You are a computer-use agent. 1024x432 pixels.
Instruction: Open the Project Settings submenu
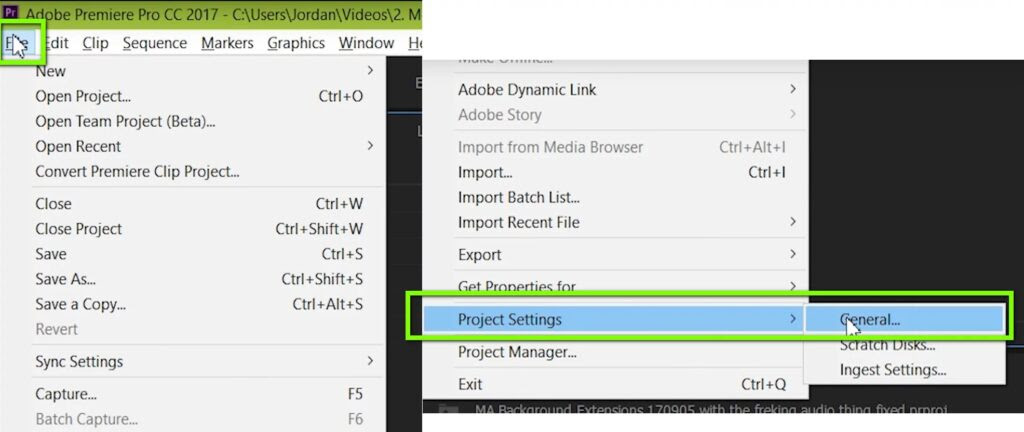tap(615, 320)
